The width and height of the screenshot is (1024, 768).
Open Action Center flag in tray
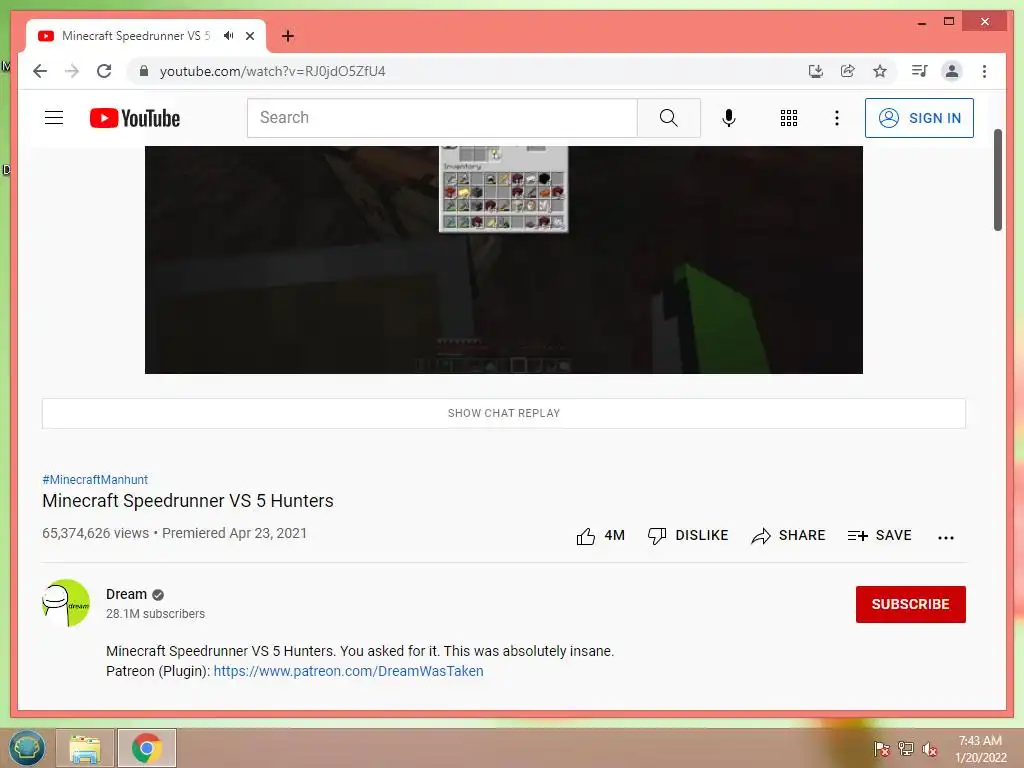click(882, 749)
